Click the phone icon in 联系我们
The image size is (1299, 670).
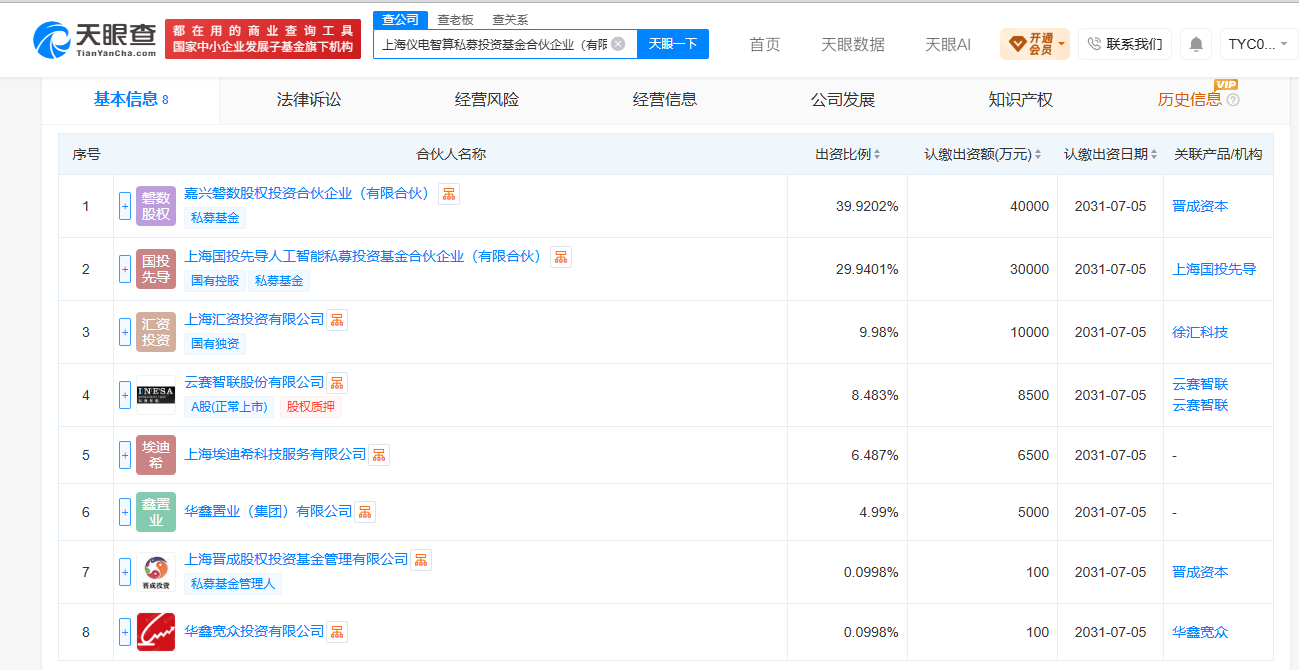click(x=1094, y=44)
